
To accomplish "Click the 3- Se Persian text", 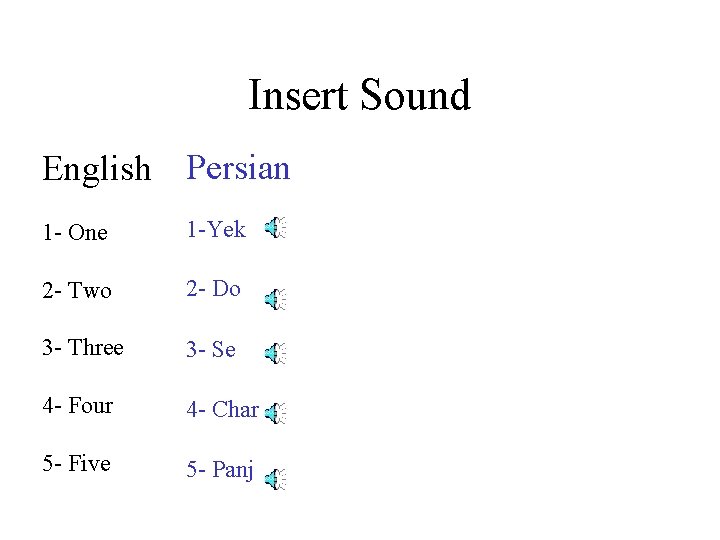I will click(211, 350).
